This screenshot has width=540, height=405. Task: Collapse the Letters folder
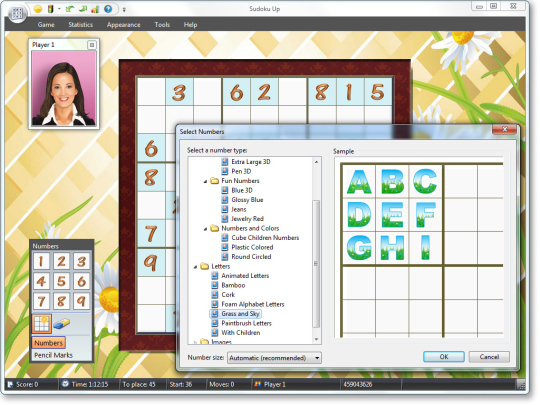pos(196,267)
